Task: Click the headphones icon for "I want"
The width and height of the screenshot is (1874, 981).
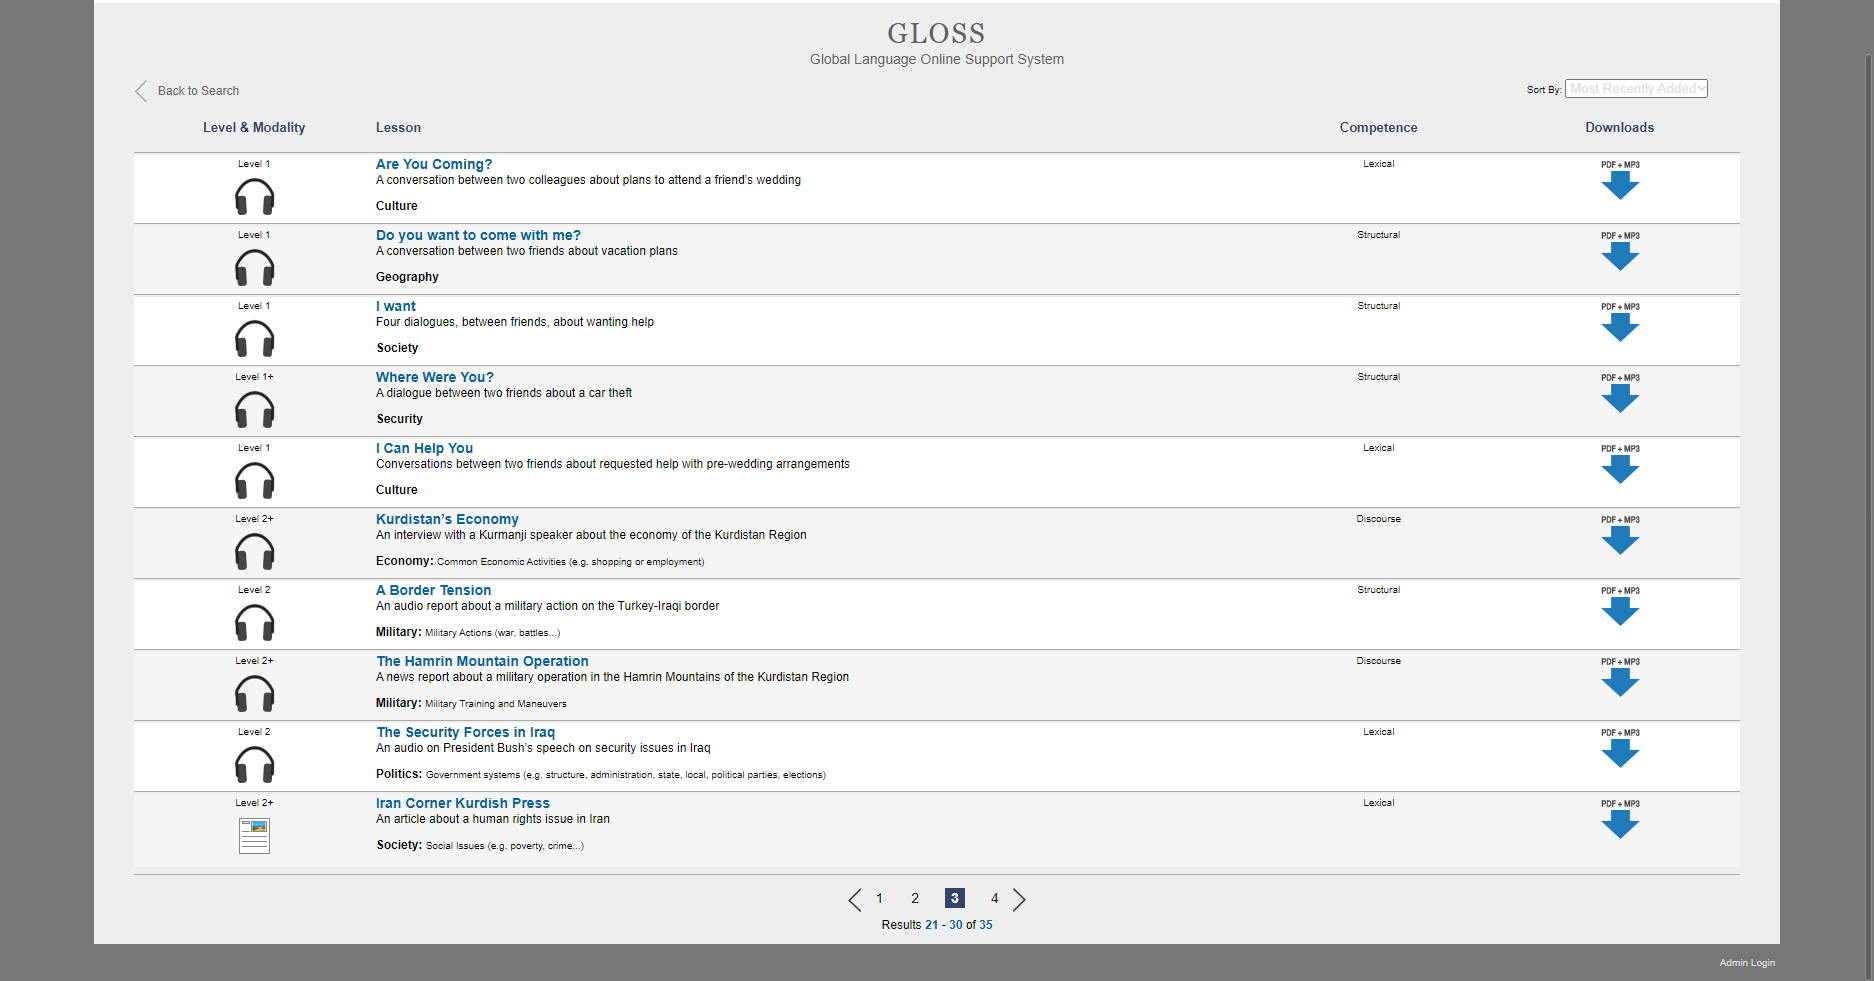Action: (254, 338)
